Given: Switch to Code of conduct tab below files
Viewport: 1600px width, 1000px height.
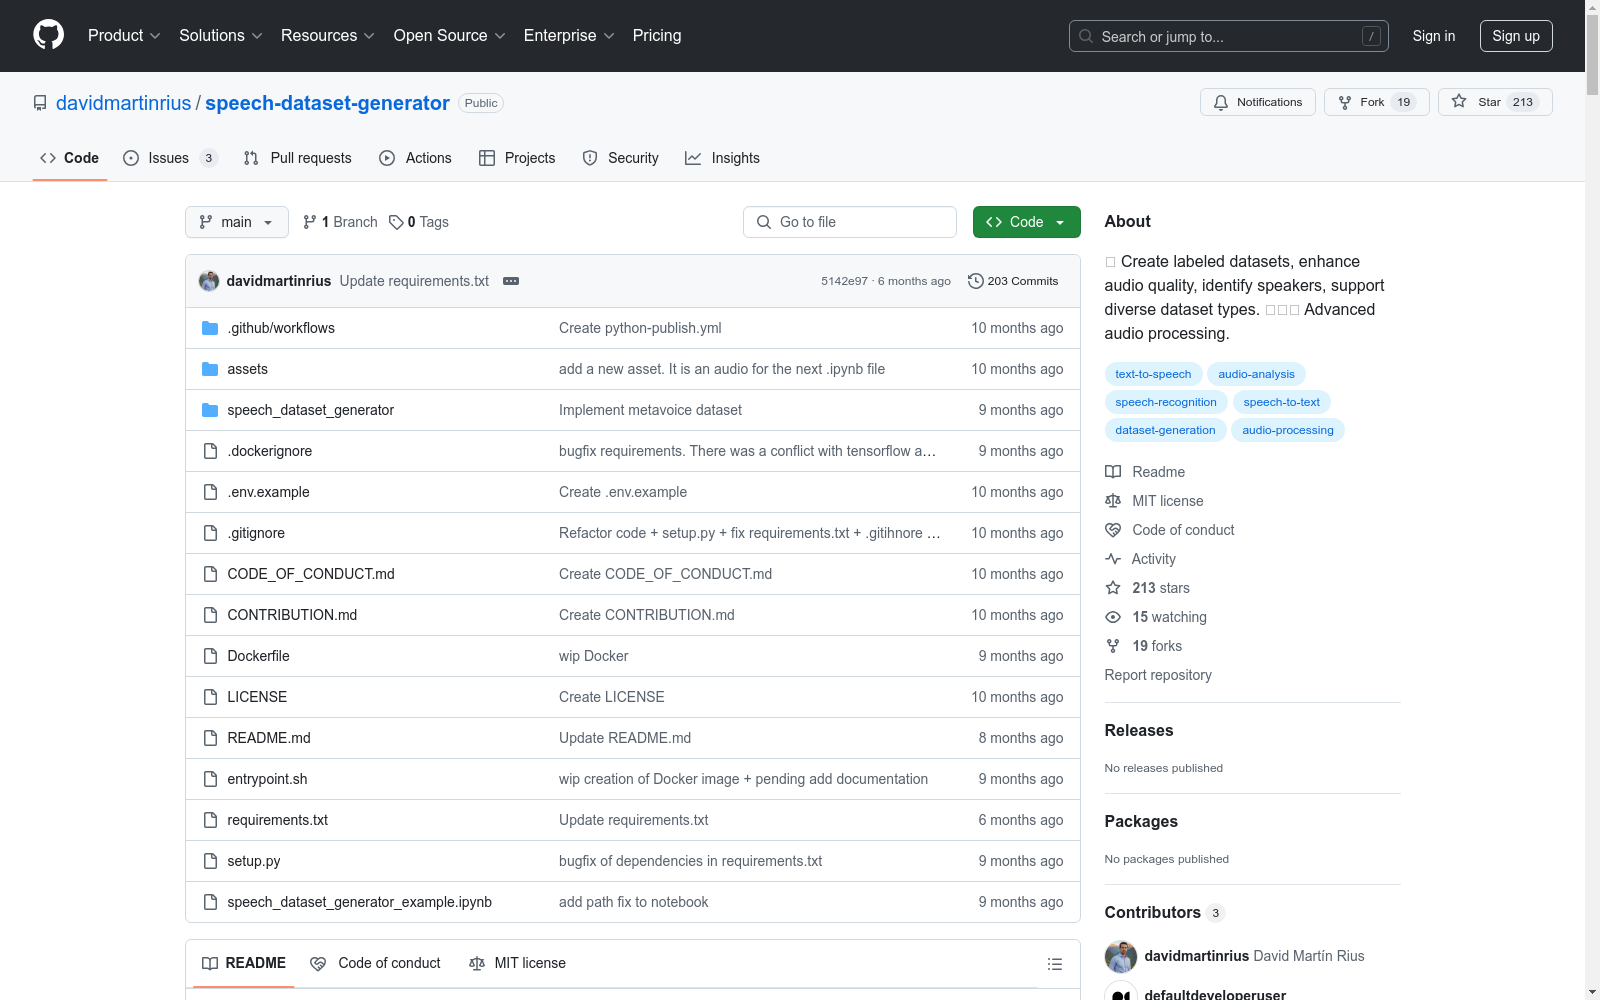Looking at the screenshot, I should (x=376, y=963).
